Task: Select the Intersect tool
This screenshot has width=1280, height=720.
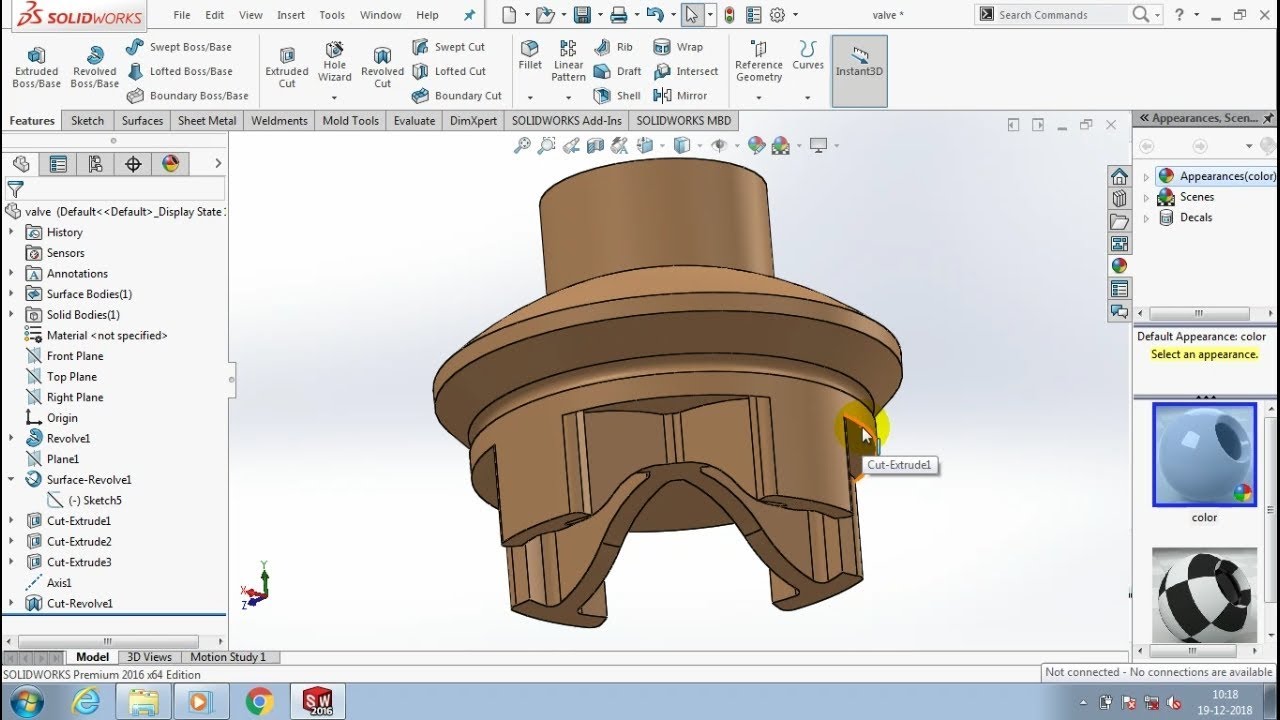Action: [x=686, y=71]
